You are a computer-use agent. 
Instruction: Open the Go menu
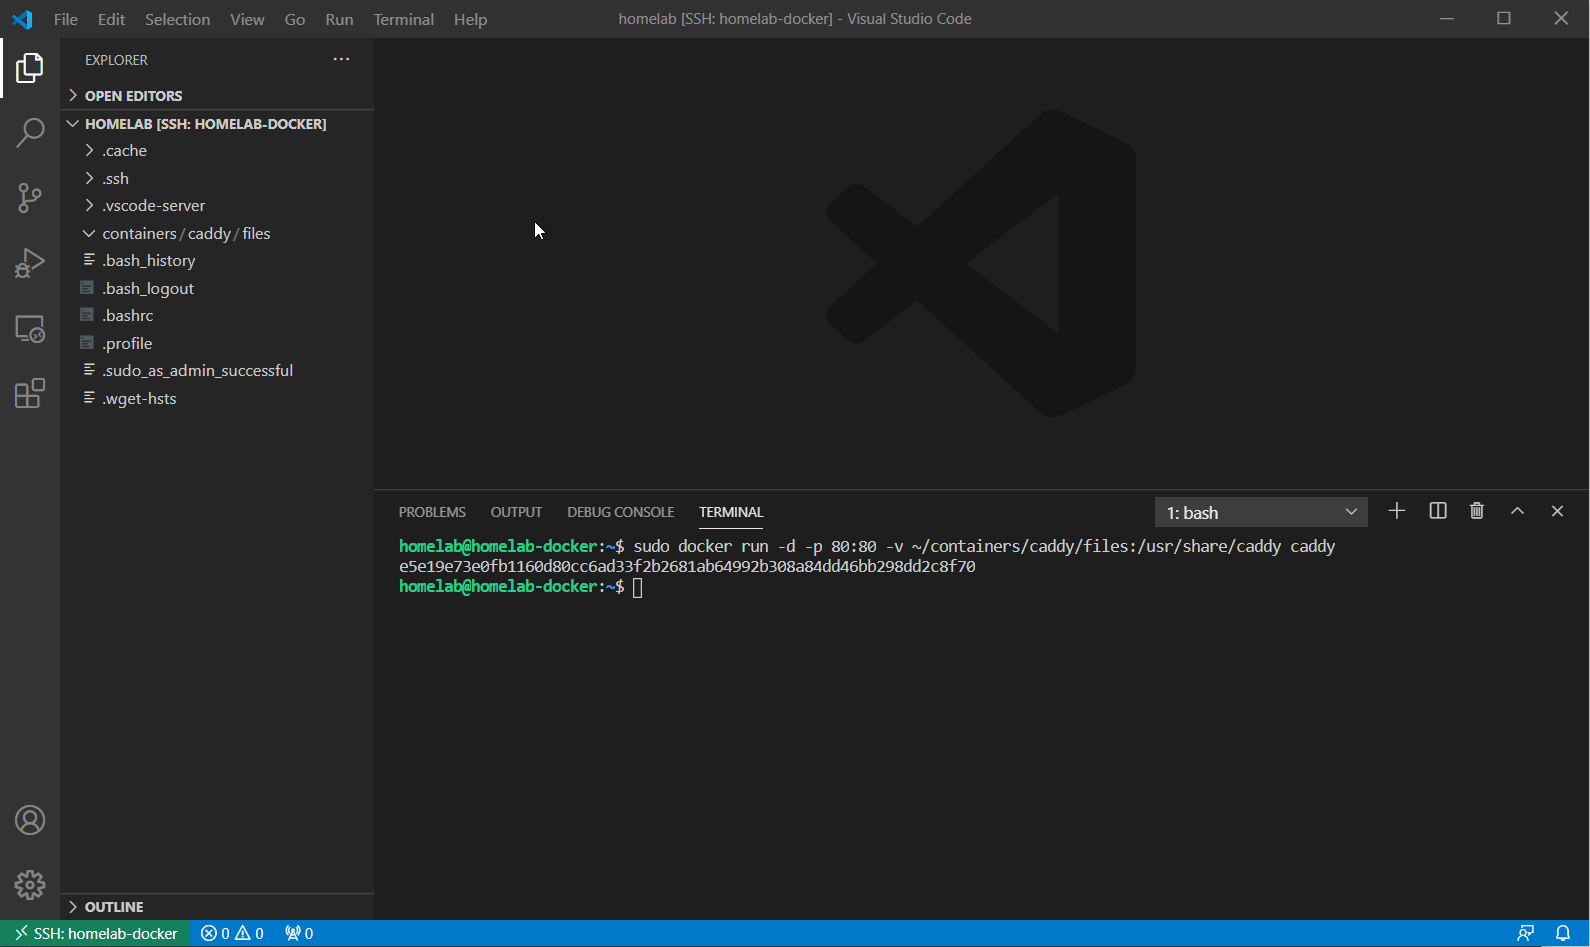[295, 19]
